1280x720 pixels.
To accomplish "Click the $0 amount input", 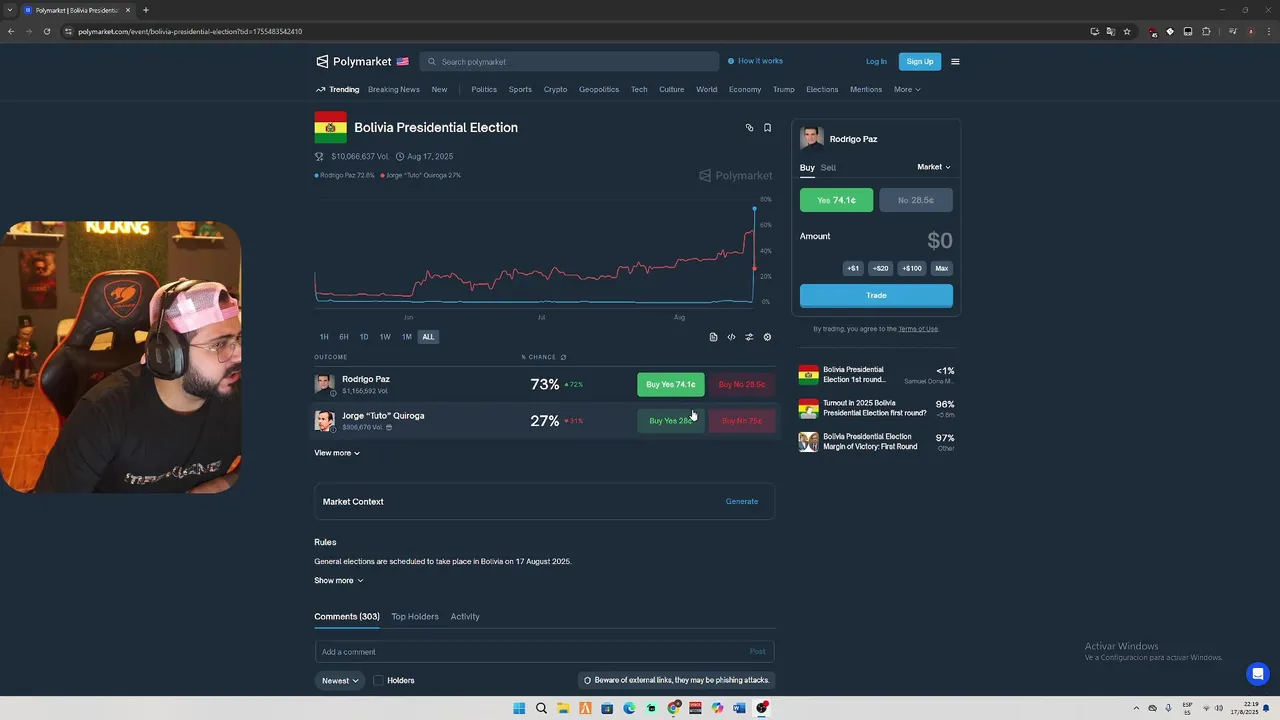I will [x=939, y=240].
